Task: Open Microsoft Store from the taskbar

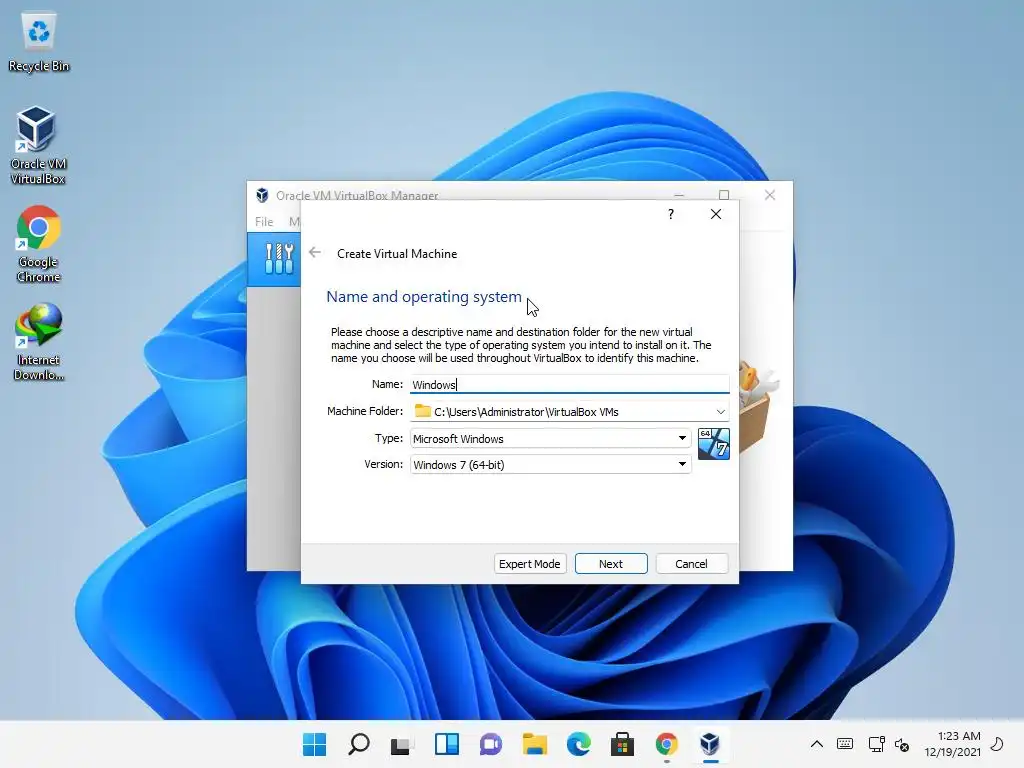Action: coord(622,744)
